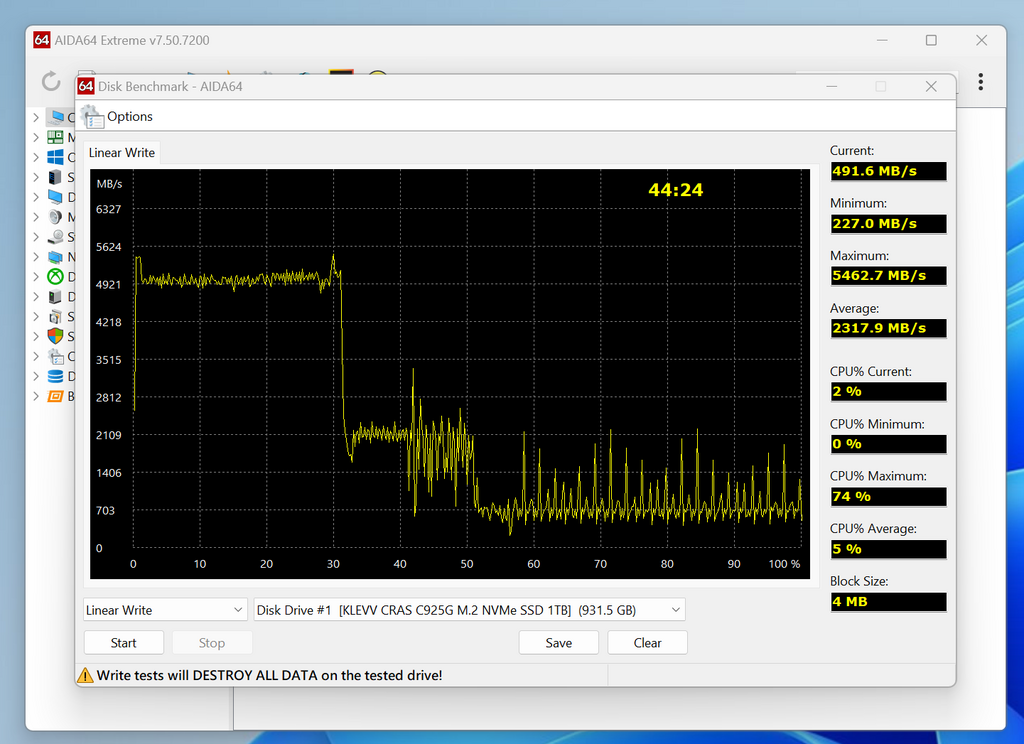Click the Maximum value 5462.7 MB/s
This screenshot has width=1024, height=744.
click(x=888, y=276)
